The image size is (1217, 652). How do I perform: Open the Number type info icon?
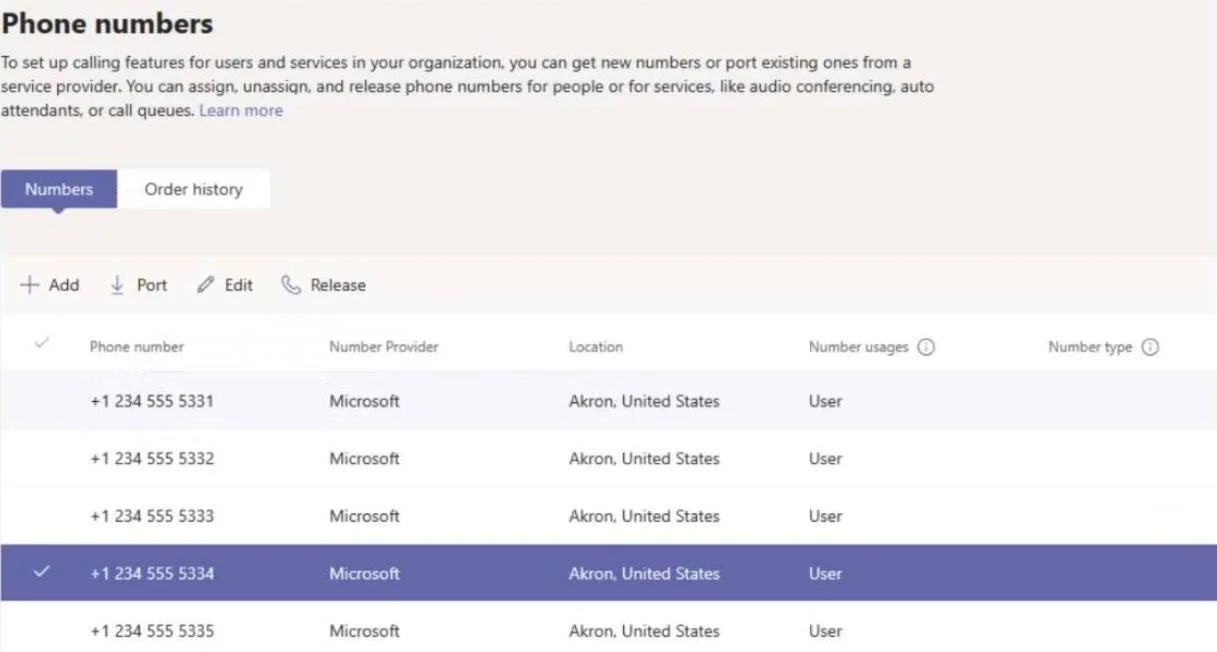coord(1150,347)
